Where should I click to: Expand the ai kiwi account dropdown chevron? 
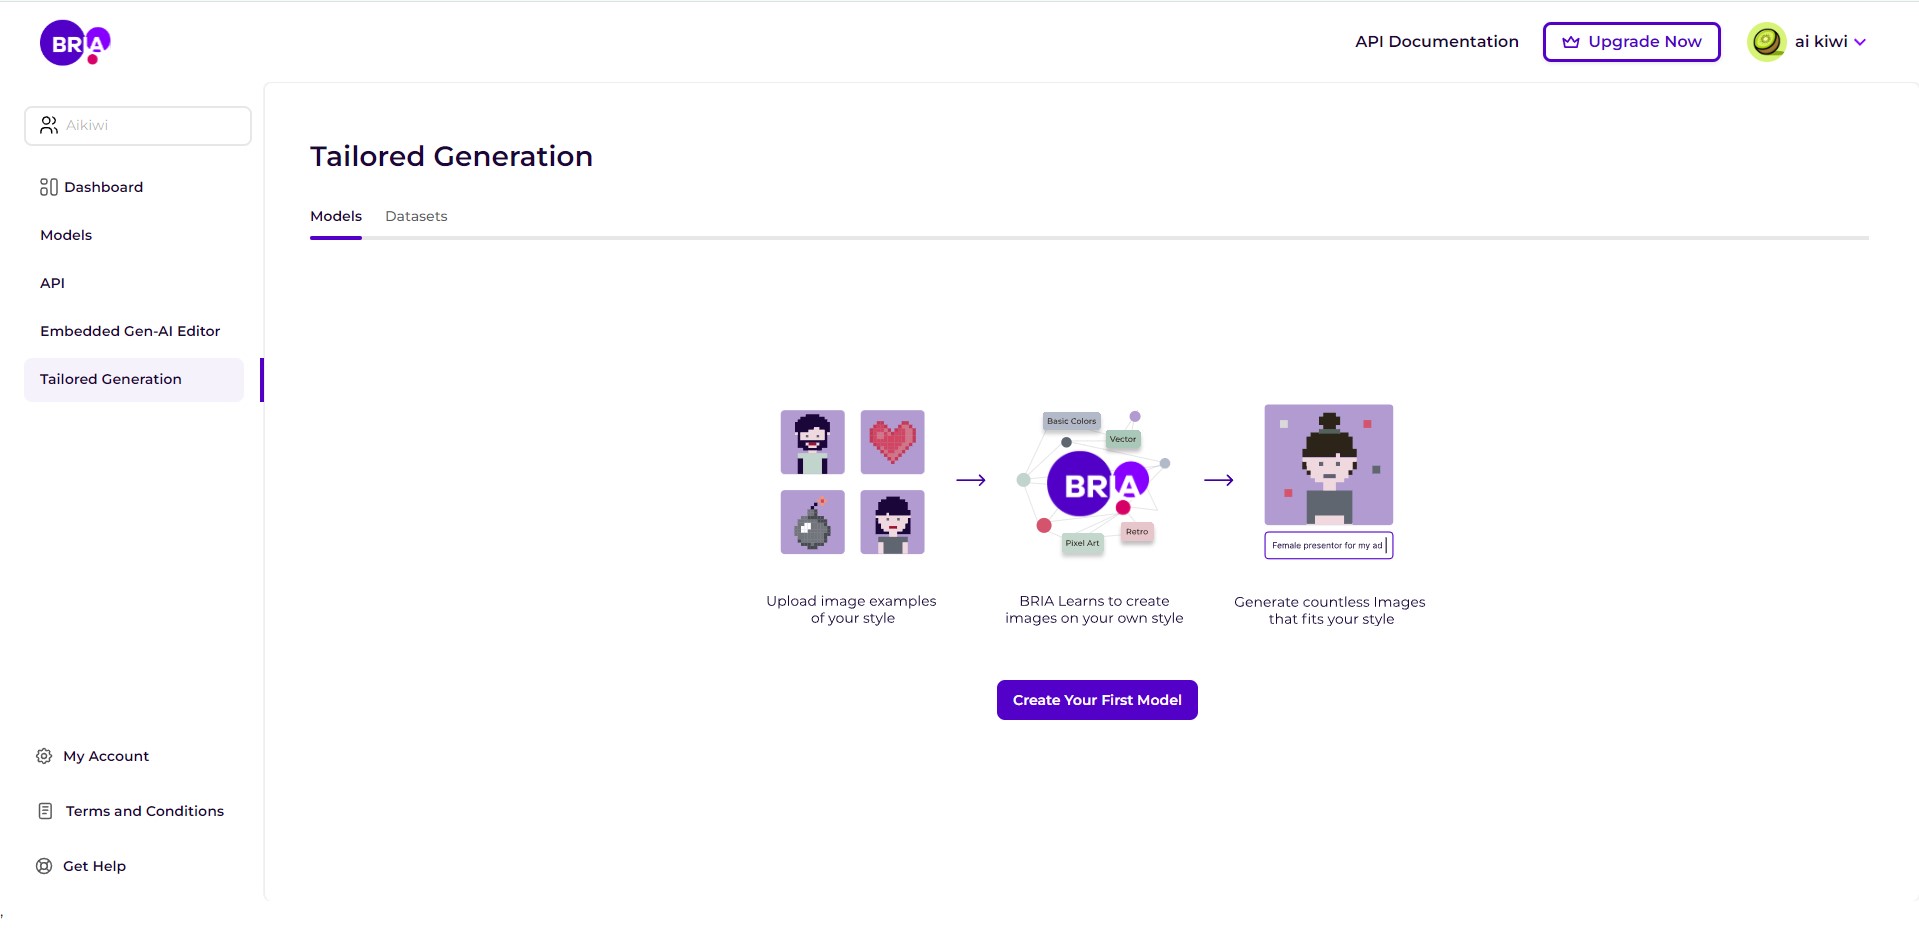click(x=1860, y=42)
